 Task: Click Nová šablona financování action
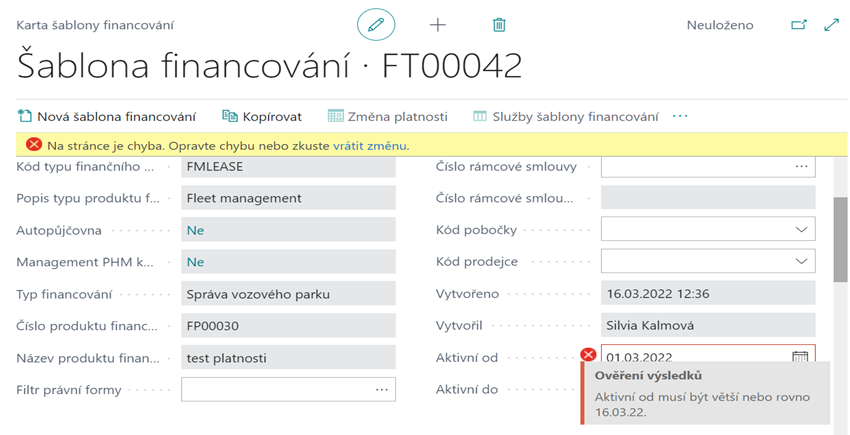(x=107, y=116)
